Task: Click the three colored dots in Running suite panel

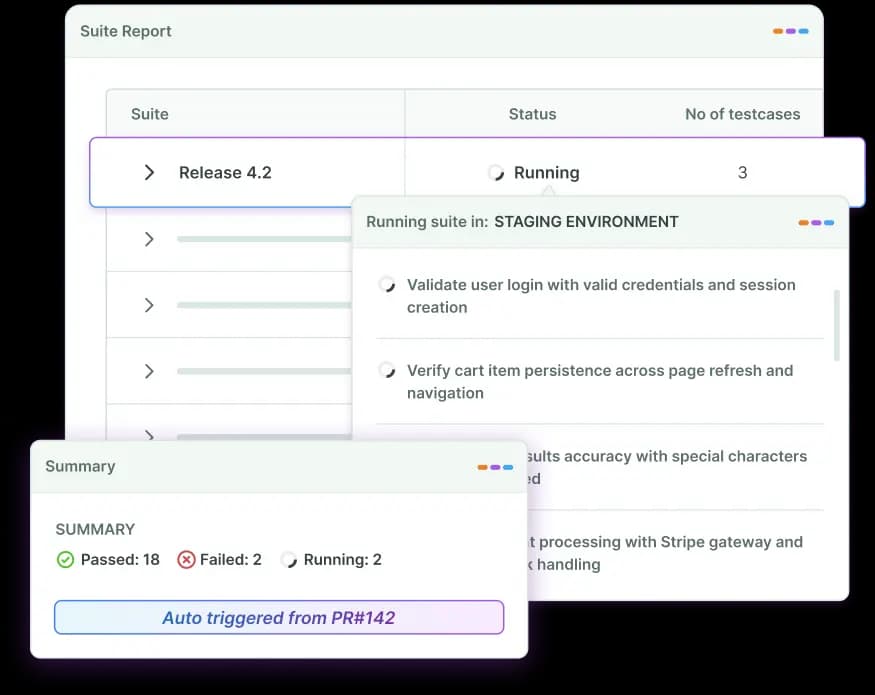Action: click(816, 223)
